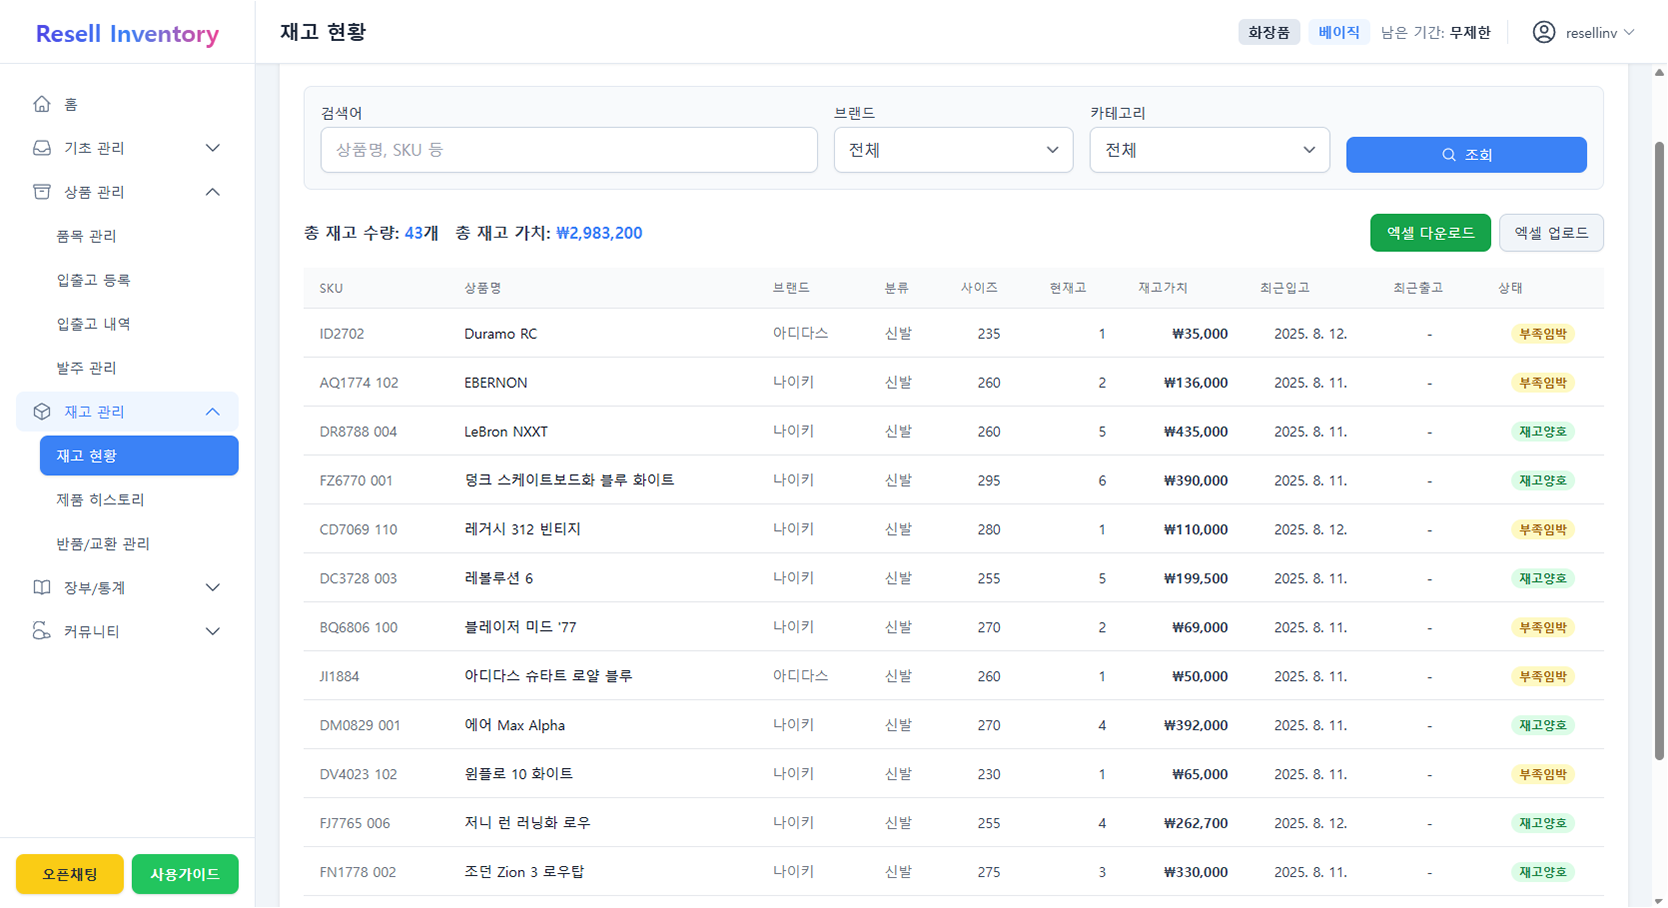The image size is (1668, 908).
Task: Click the 엑셀 다운로드 button
Action: point(1430,232)
